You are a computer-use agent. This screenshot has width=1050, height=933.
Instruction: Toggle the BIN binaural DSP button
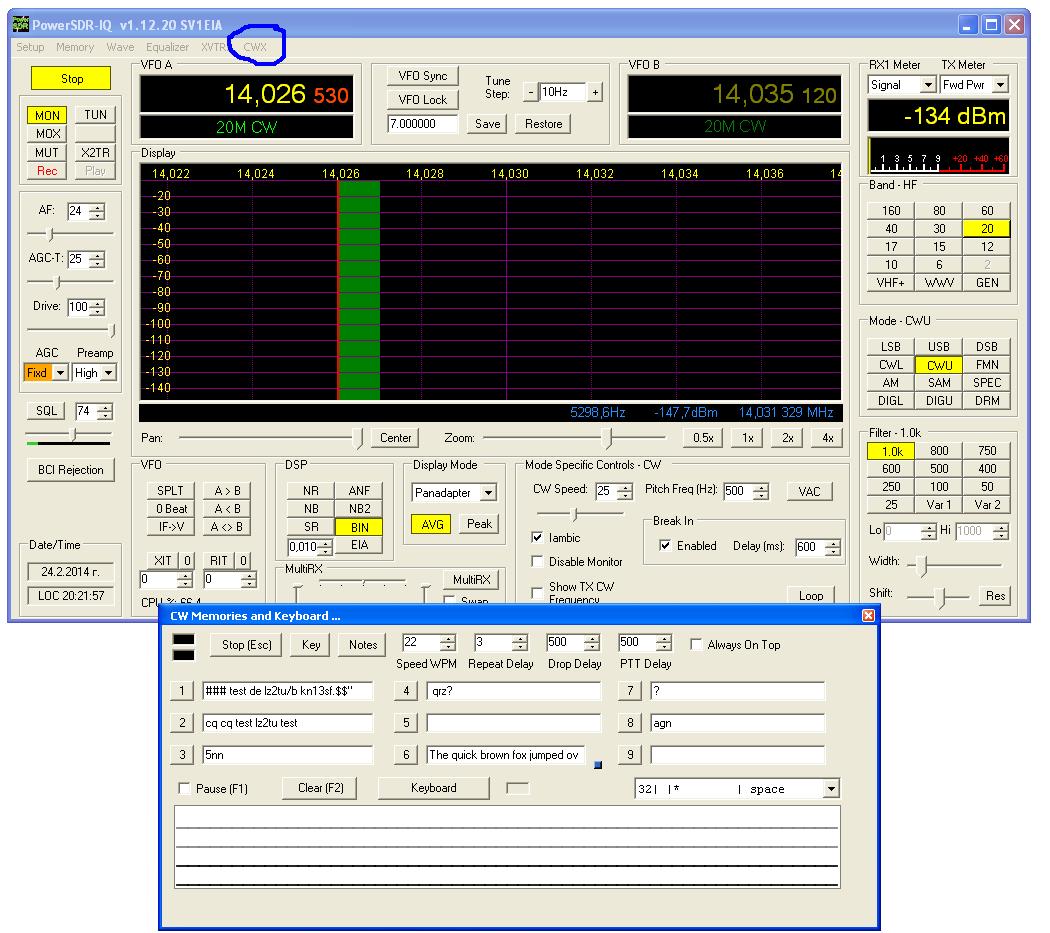[359, 527]
